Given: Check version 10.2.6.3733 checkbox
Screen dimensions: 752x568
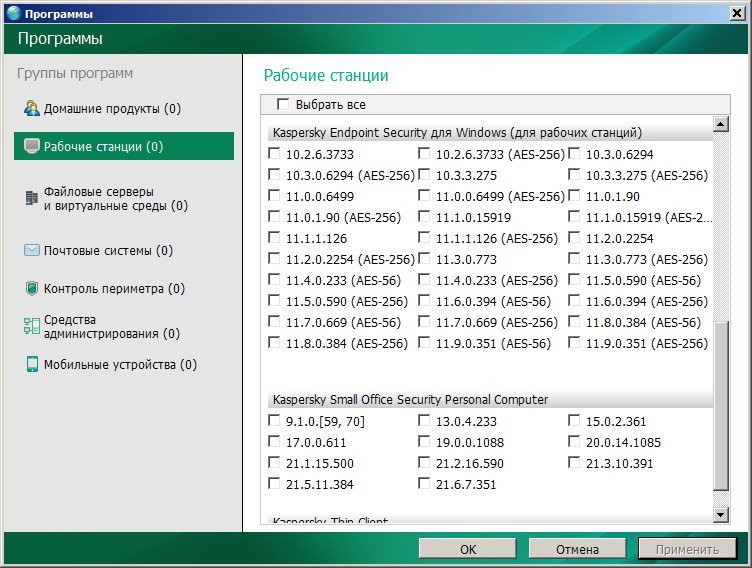Looking at the screenshot, I should [x=275, y=154].
